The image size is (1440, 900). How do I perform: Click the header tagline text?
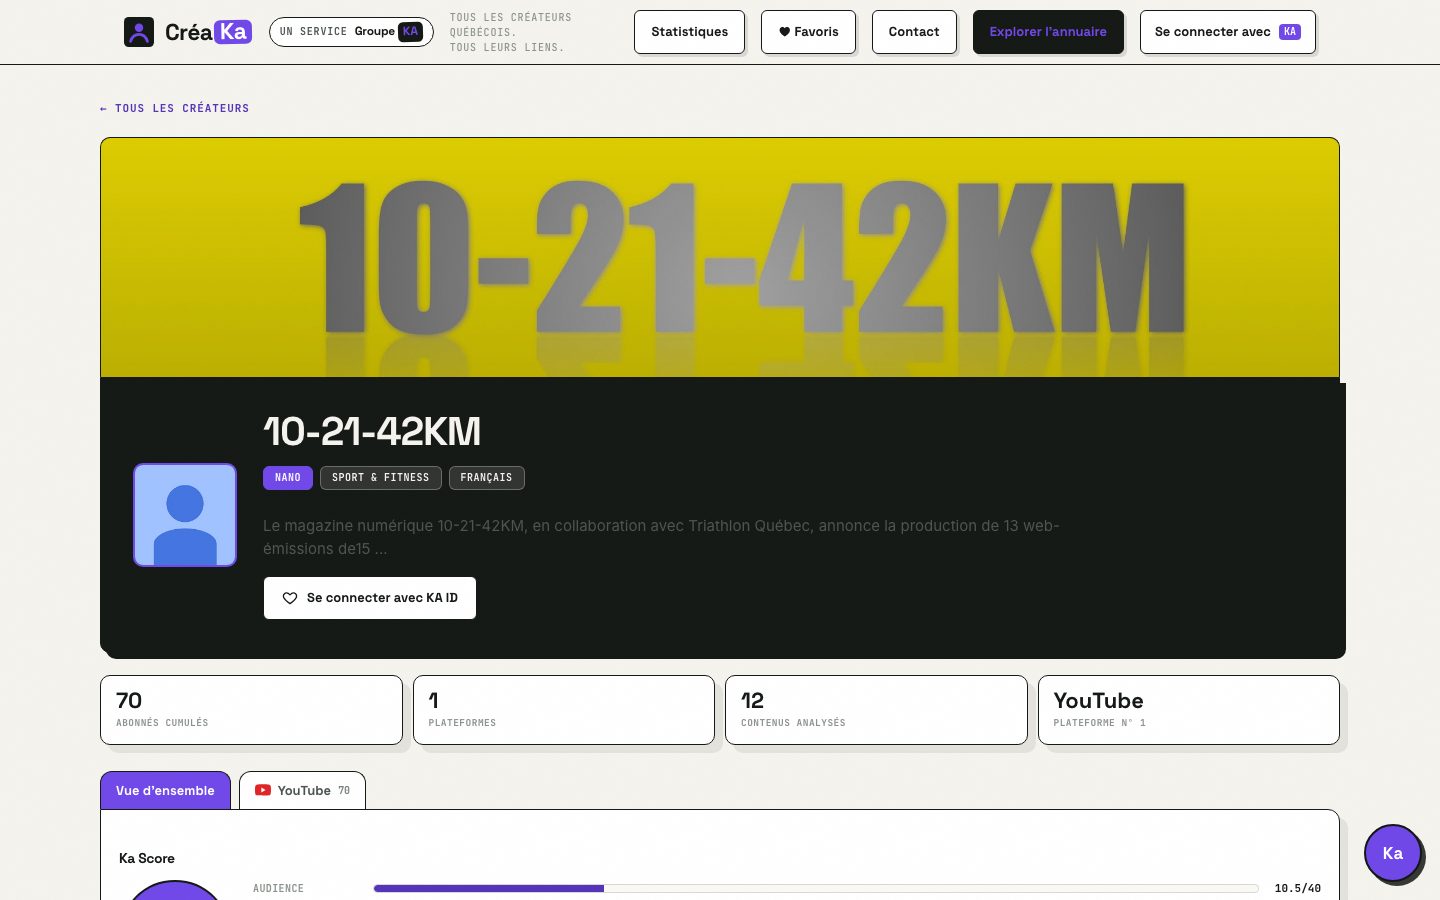coord(511,32)
